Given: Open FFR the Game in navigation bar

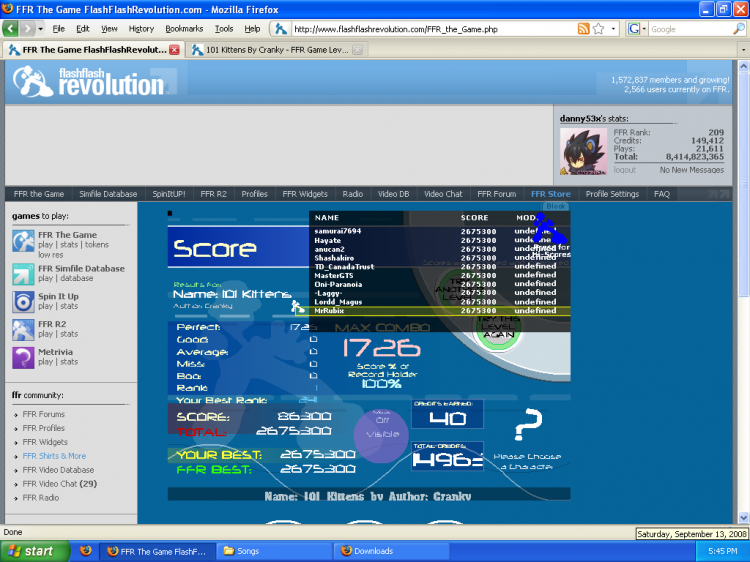Looking at the screenshot, I should coord(39,194).
